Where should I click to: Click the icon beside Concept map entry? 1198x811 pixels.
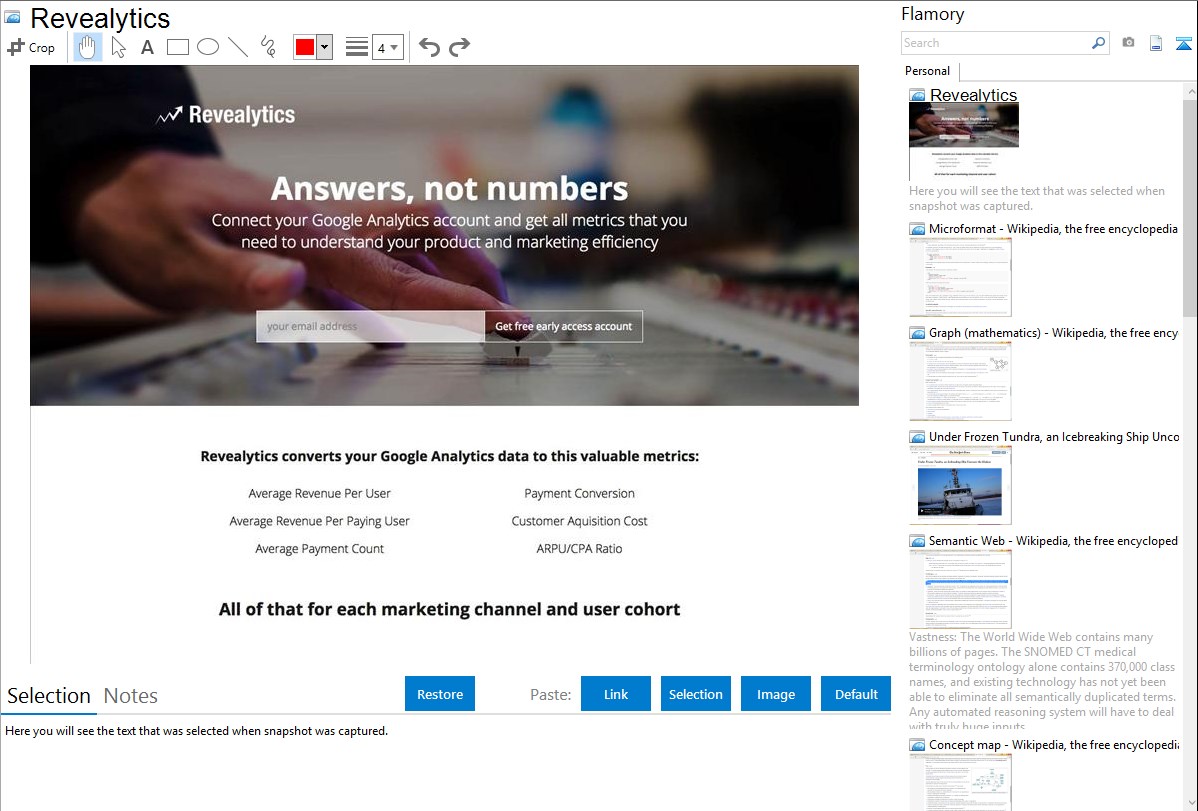pyautogui.click(x=917, y=744)
